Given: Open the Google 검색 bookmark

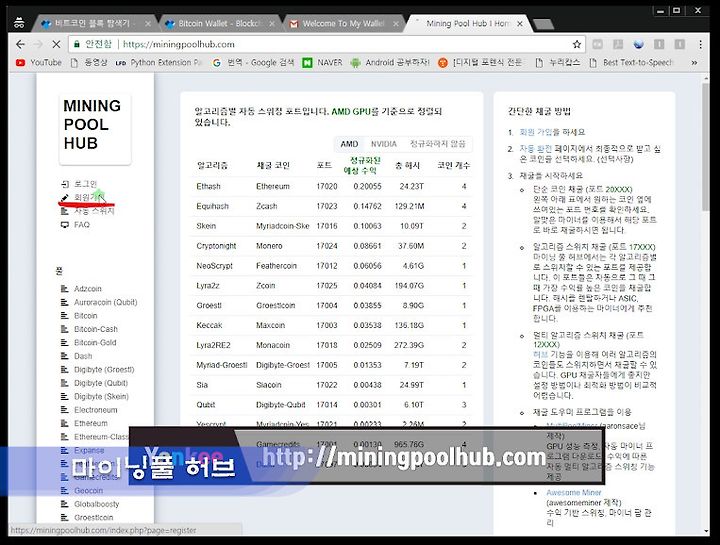Looking at the screenshot, I should click(253, 62).
